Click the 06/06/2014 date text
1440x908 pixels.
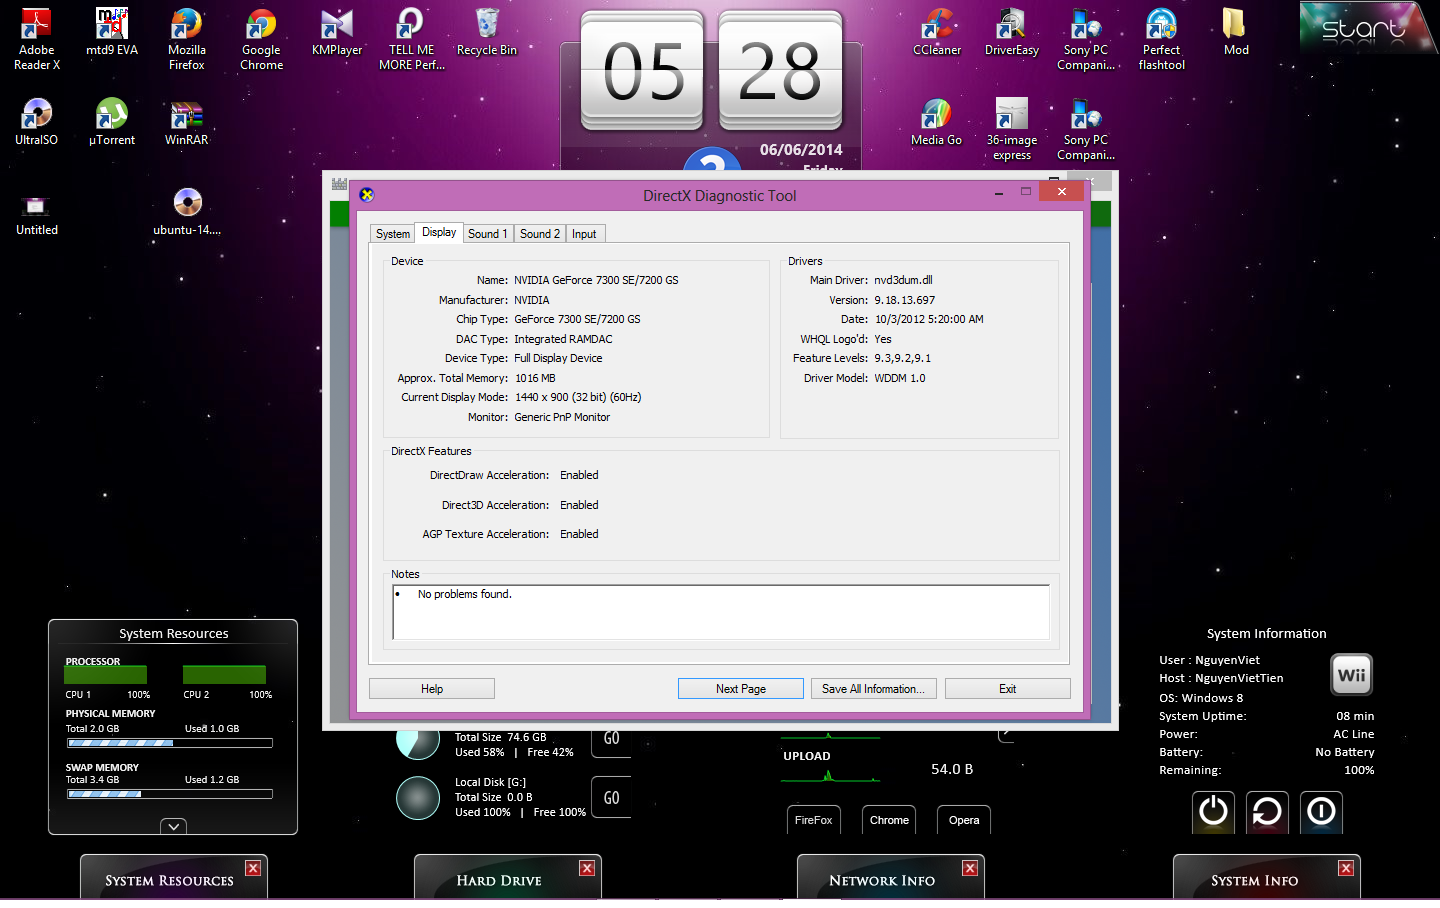pos(801,150)
